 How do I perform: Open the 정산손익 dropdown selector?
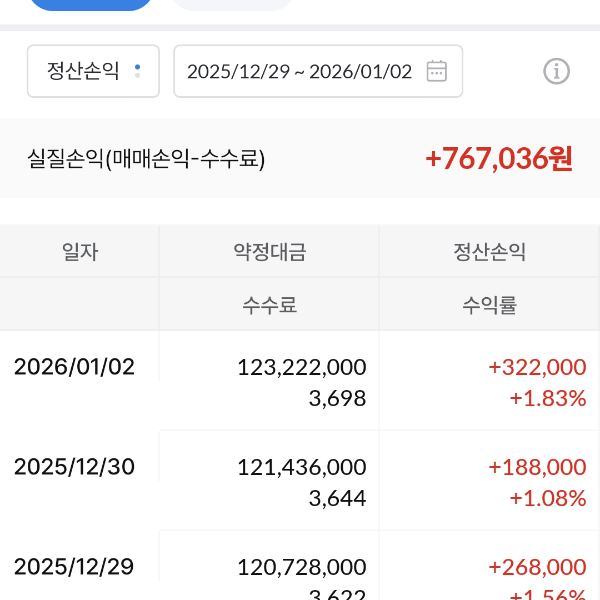[x=93, y=71]
